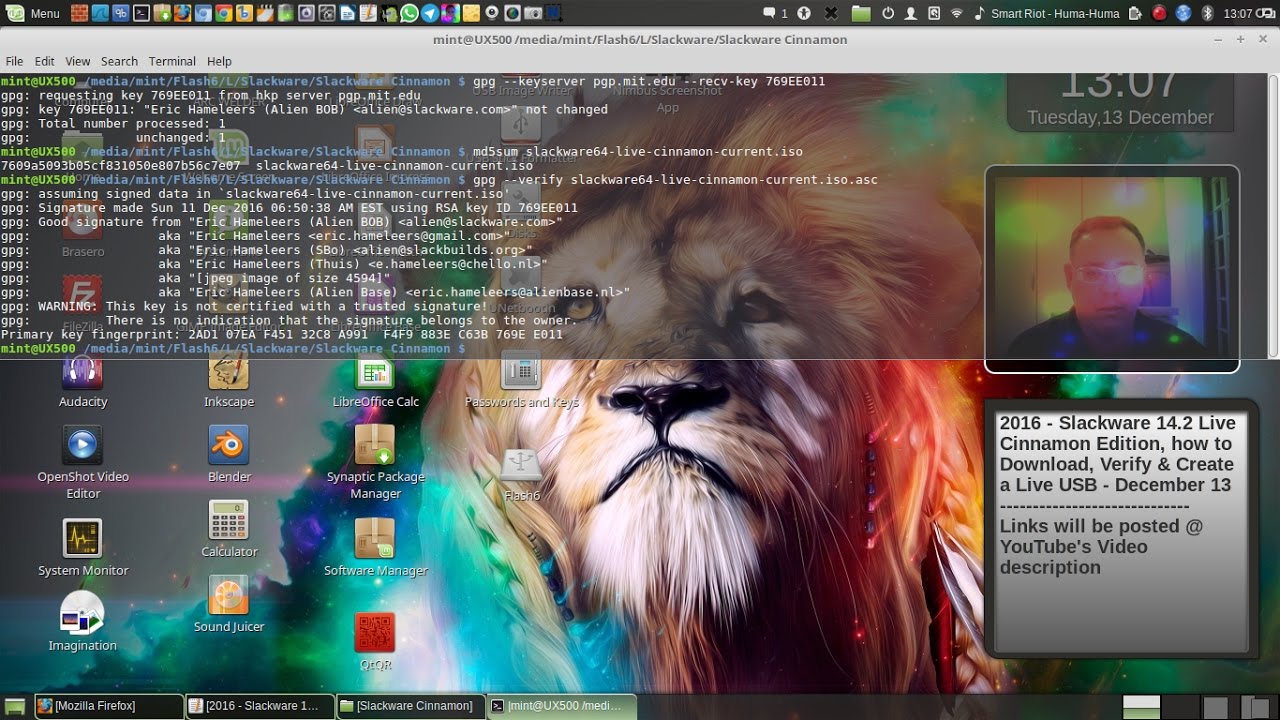Open the brick wall firewall launcher

[79, 13]
